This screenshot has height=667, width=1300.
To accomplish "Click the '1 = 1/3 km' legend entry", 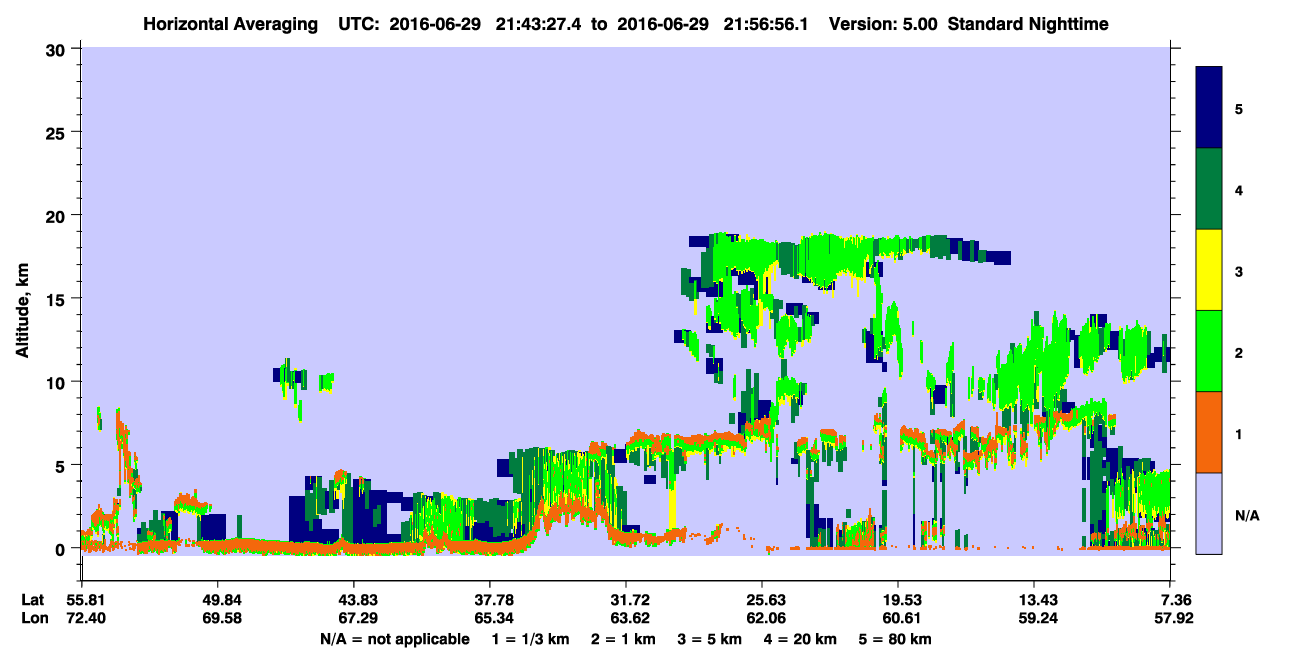I will click(x=529, y=639).
